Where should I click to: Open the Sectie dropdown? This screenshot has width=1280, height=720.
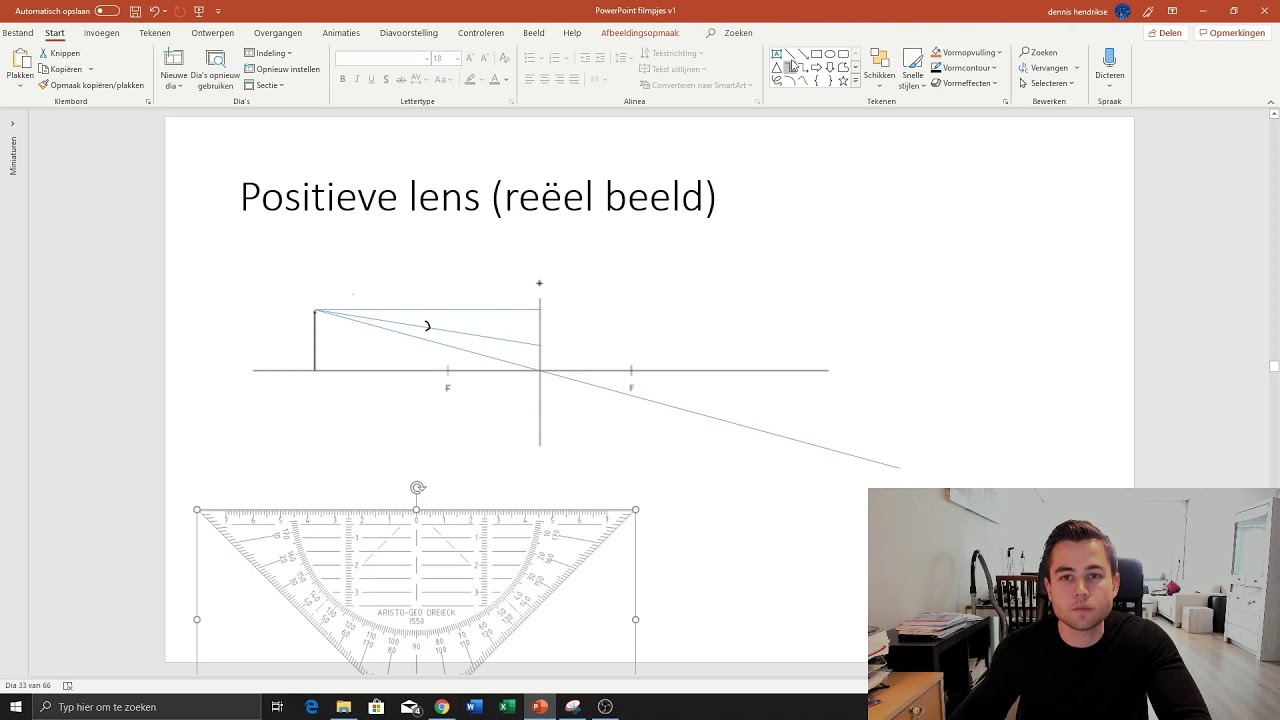pos(265,85)
